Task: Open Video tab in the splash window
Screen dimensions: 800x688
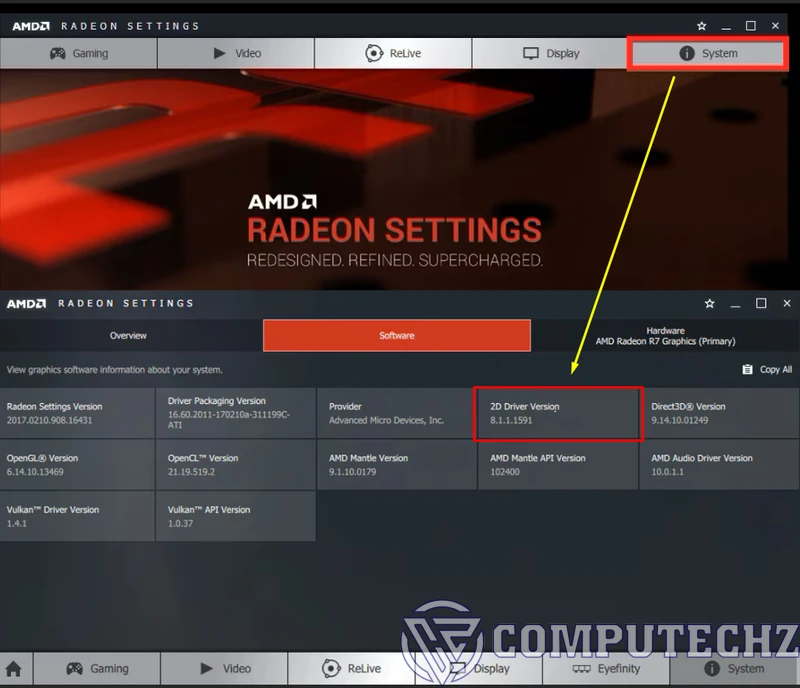Action: coord(236,53)
